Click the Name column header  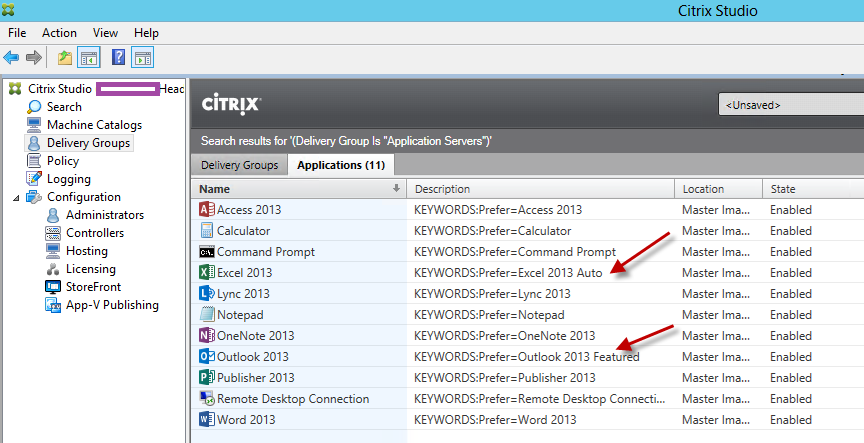pos(299,188)
